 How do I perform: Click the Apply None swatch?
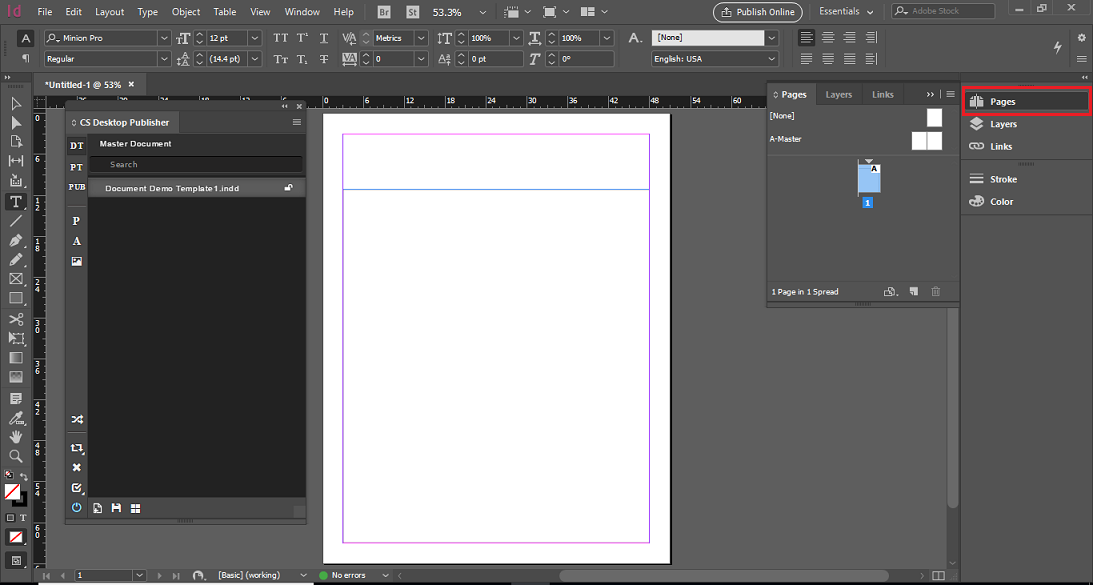tap(15, 538)
